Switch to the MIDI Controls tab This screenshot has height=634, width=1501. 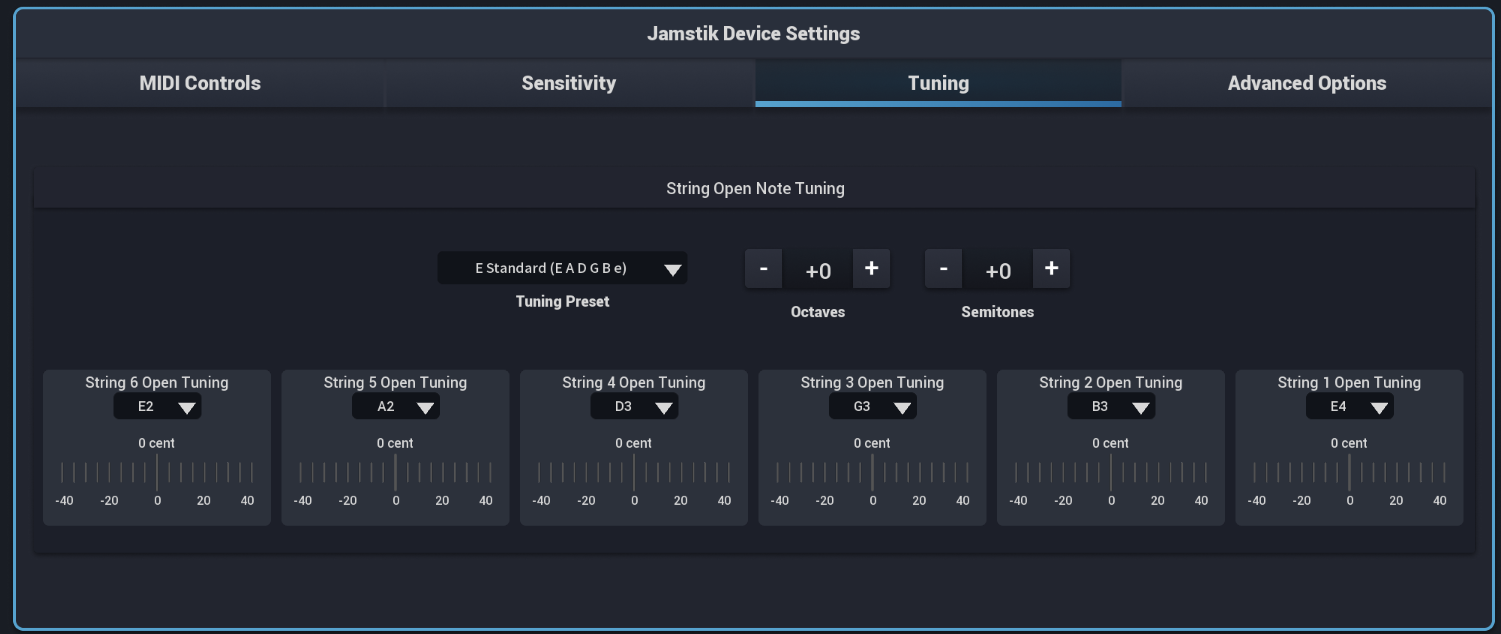[200, 84]
